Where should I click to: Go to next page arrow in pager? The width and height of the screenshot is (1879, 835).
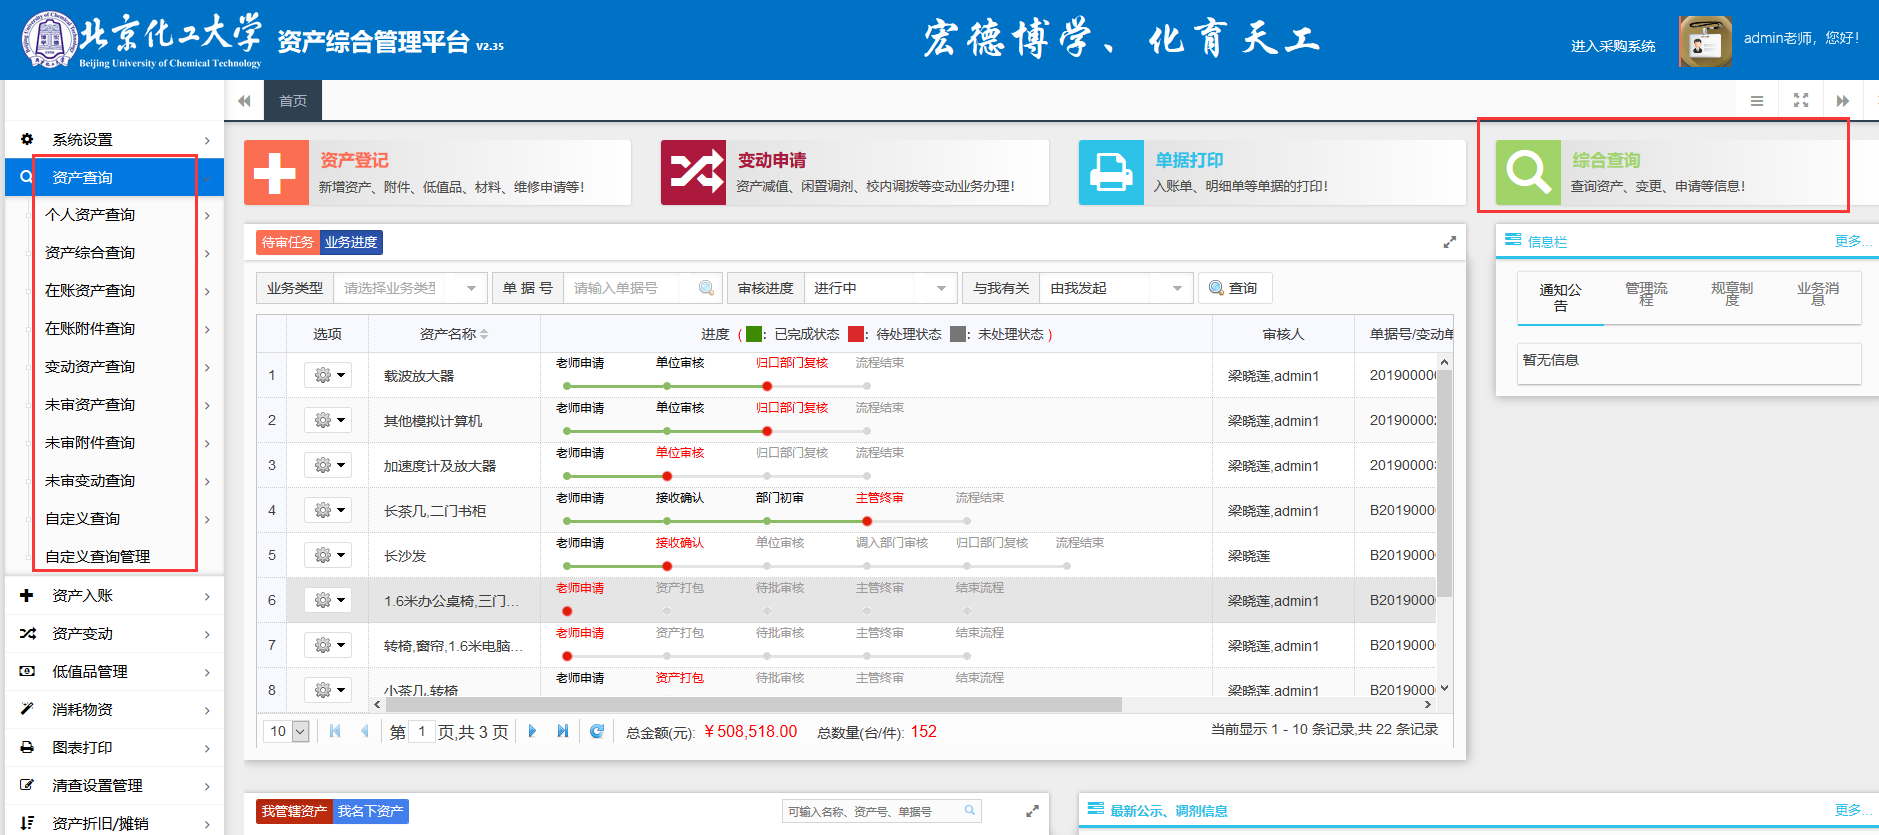(532, 731)
